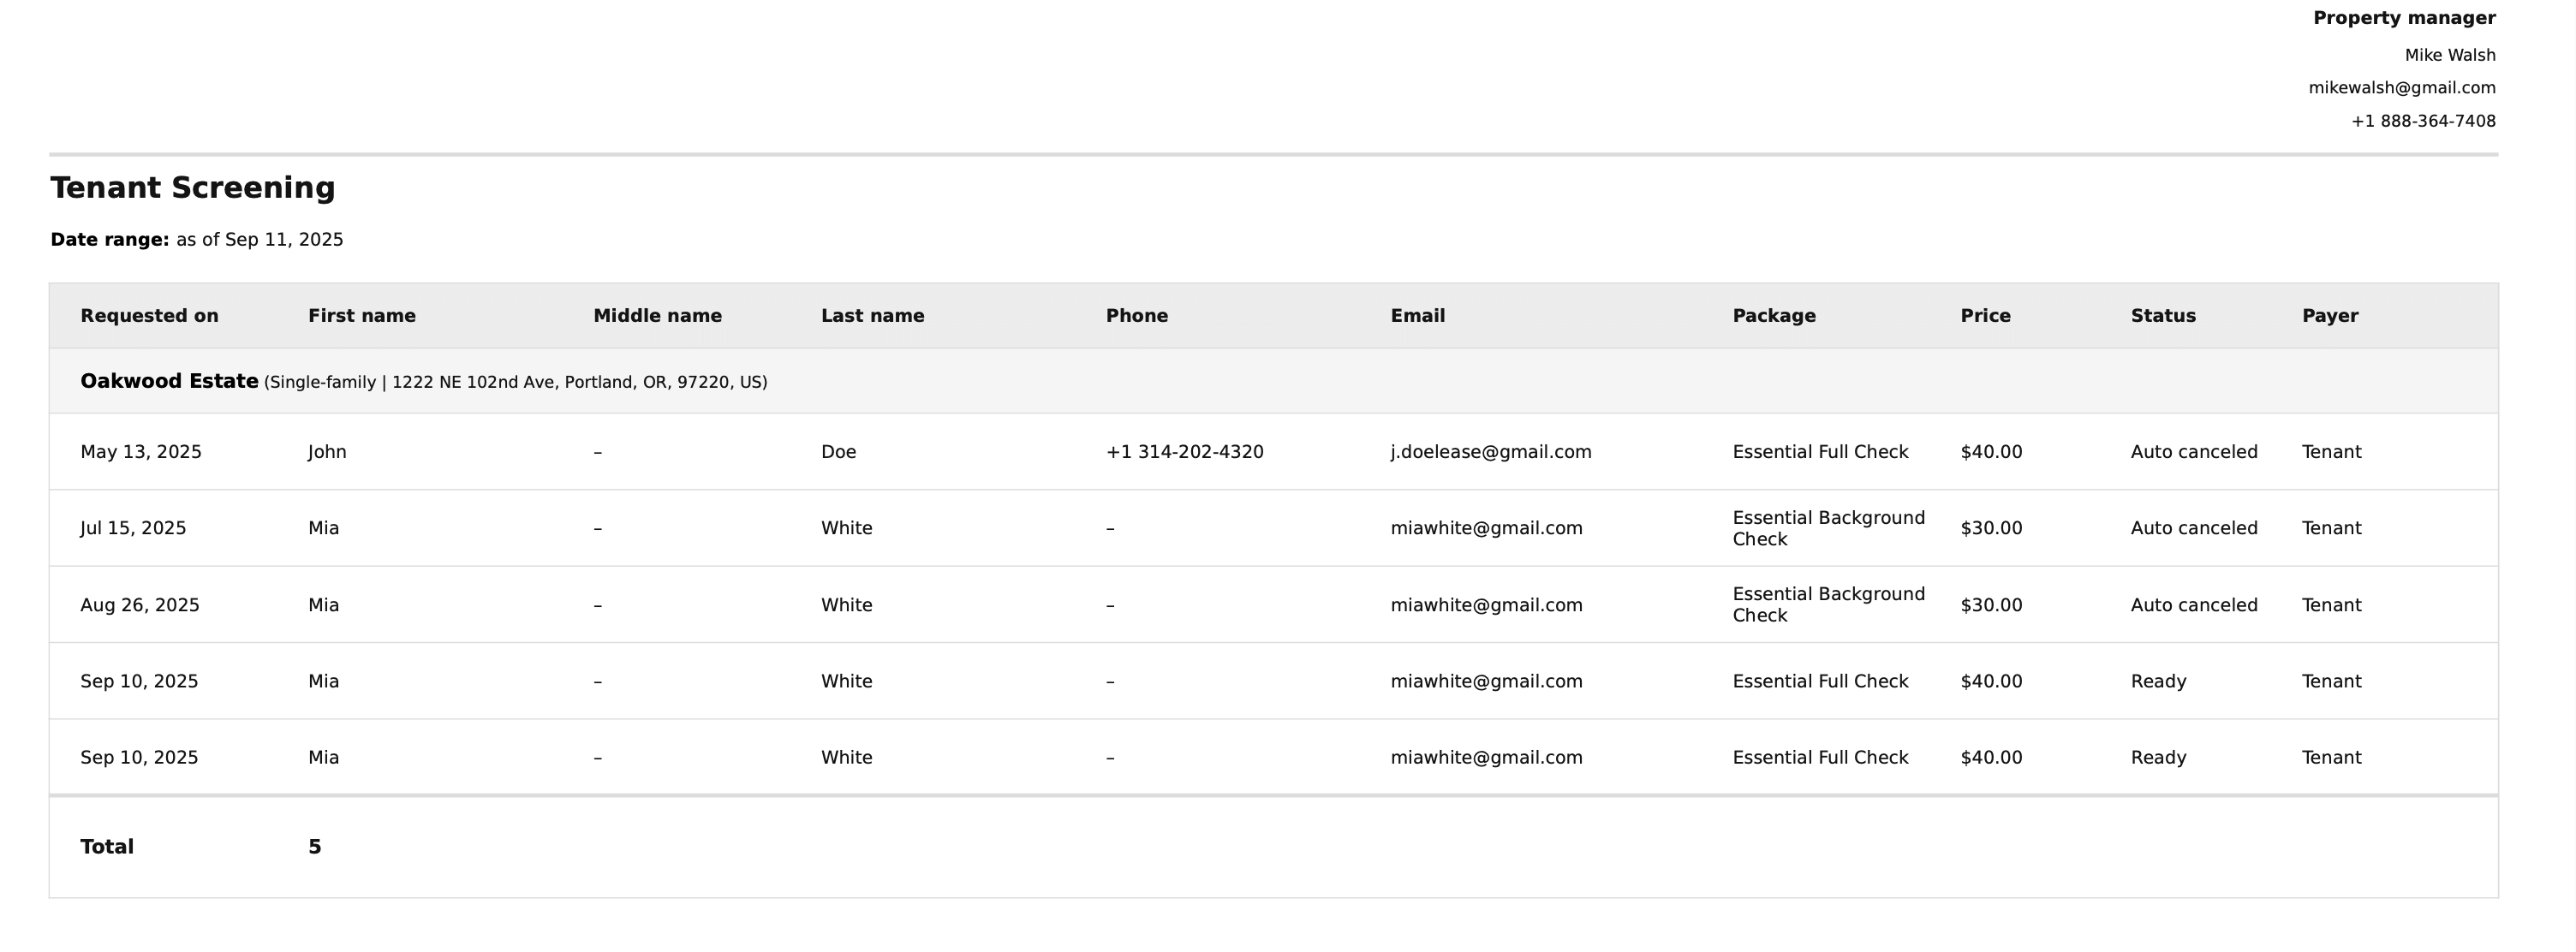2576x952 pixels.
Task: Select the $40.00 price in John Doe's row
Action: [x=1991, y=452]
